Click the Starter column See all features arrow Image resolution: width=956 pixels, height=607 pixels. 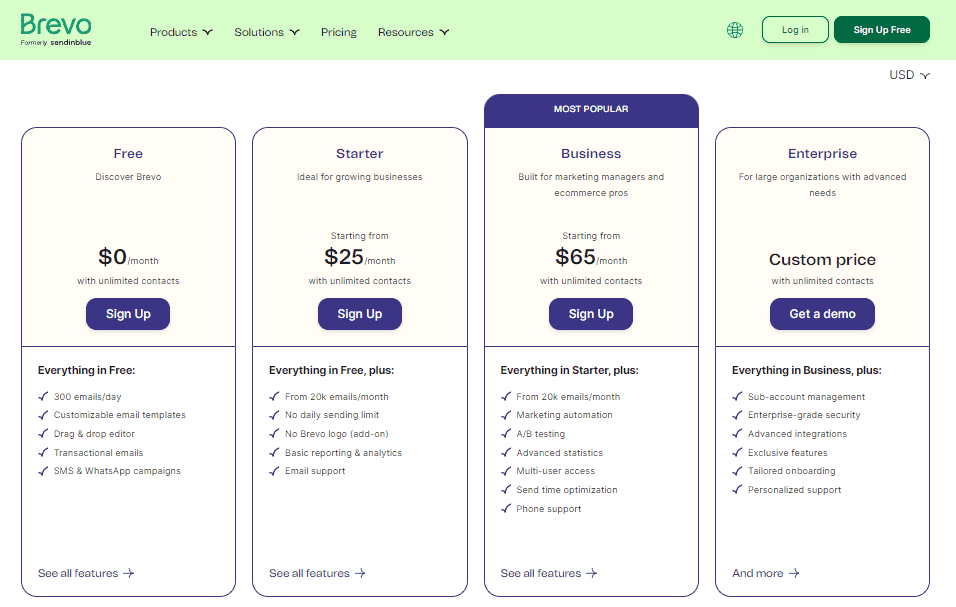tap(360, 573)
